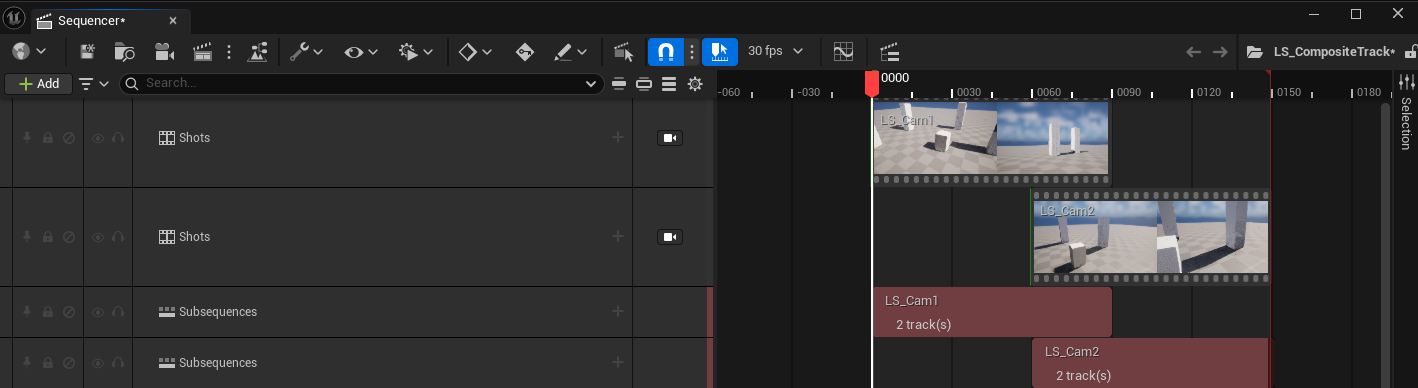The width and height of the screenshot is (1418, 388).
Task: Open outliner settings gear
Action: coord(695,84)
